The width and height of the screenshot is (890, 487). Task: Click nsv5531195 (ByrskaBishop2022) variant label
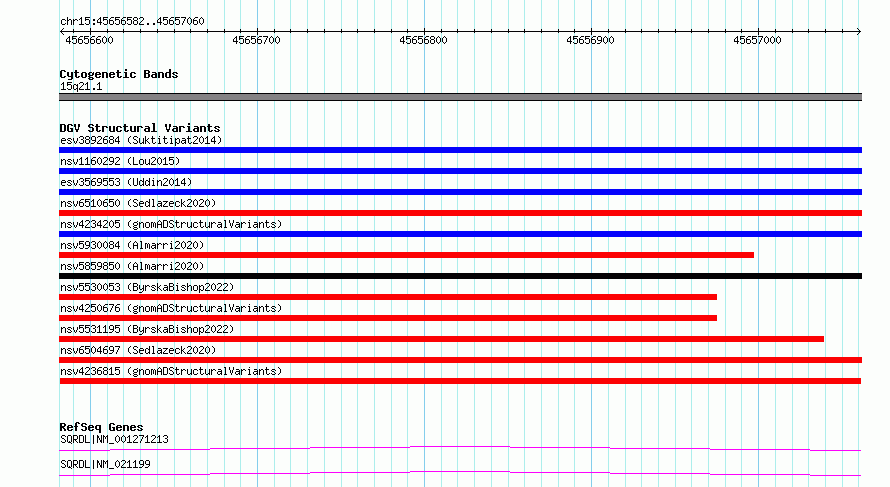[x=147, y=329]
